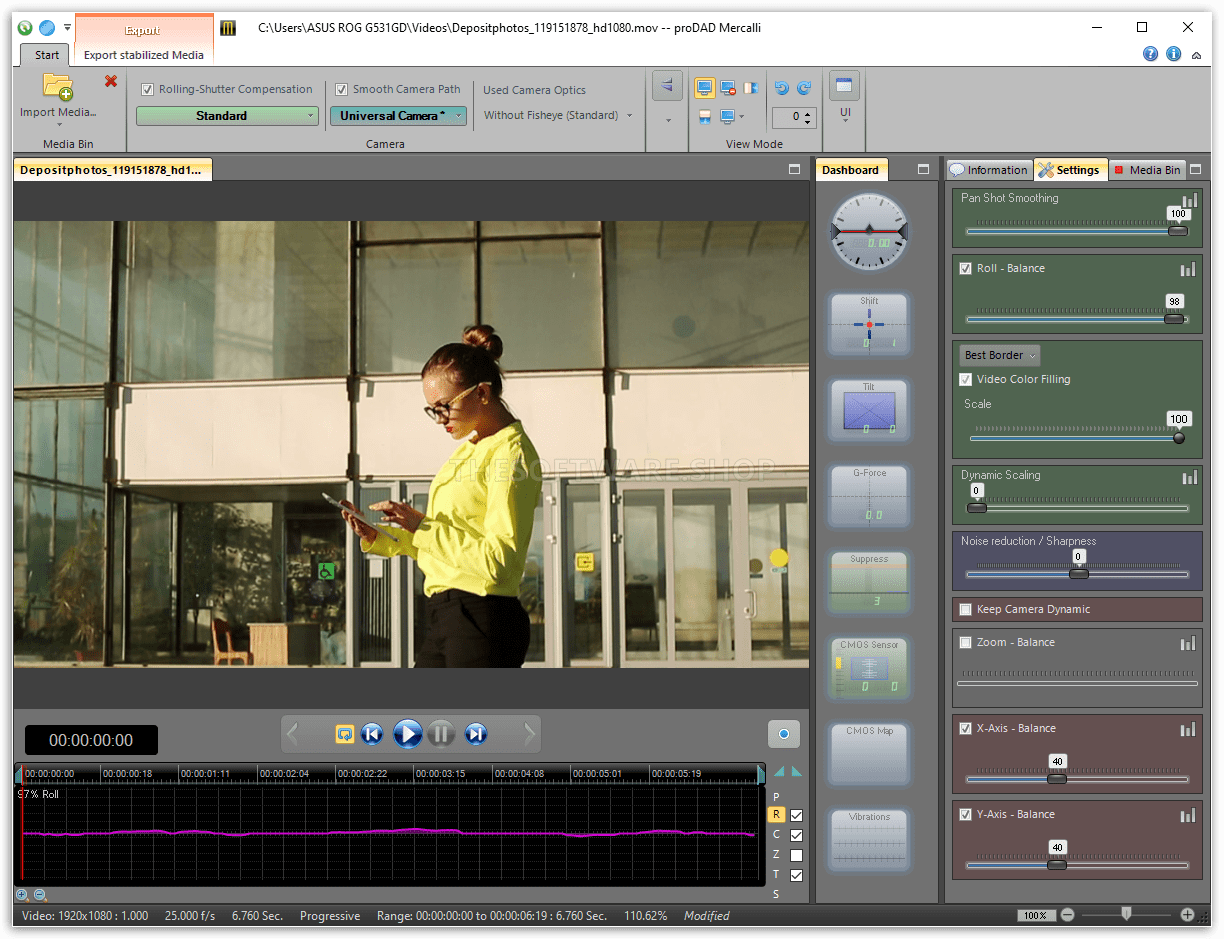Screen dimensions: 1224x939
Task: Click the Redo arrow in the toolbar
Action: [802, 88]
